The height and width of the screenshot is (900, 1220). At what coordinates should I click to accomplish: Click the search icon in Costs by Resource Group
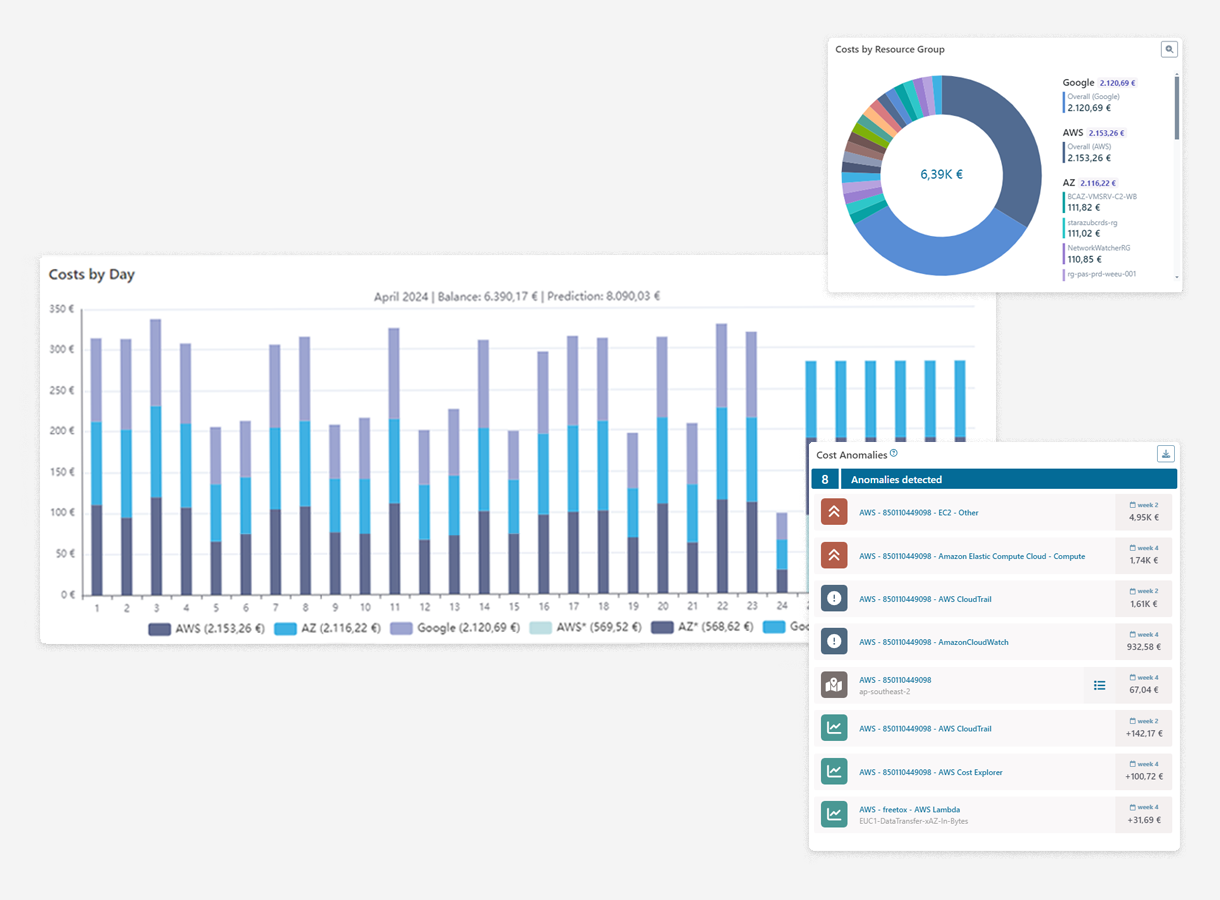(x=1169, y=49)
